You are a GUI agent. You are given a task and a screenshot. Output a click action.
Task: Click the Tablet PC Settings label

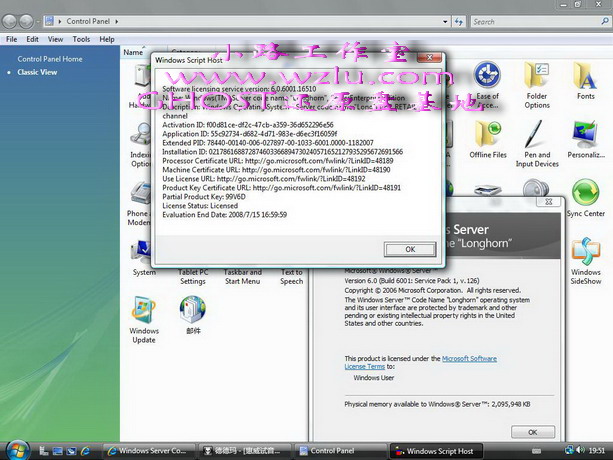[x=193, y=277]
